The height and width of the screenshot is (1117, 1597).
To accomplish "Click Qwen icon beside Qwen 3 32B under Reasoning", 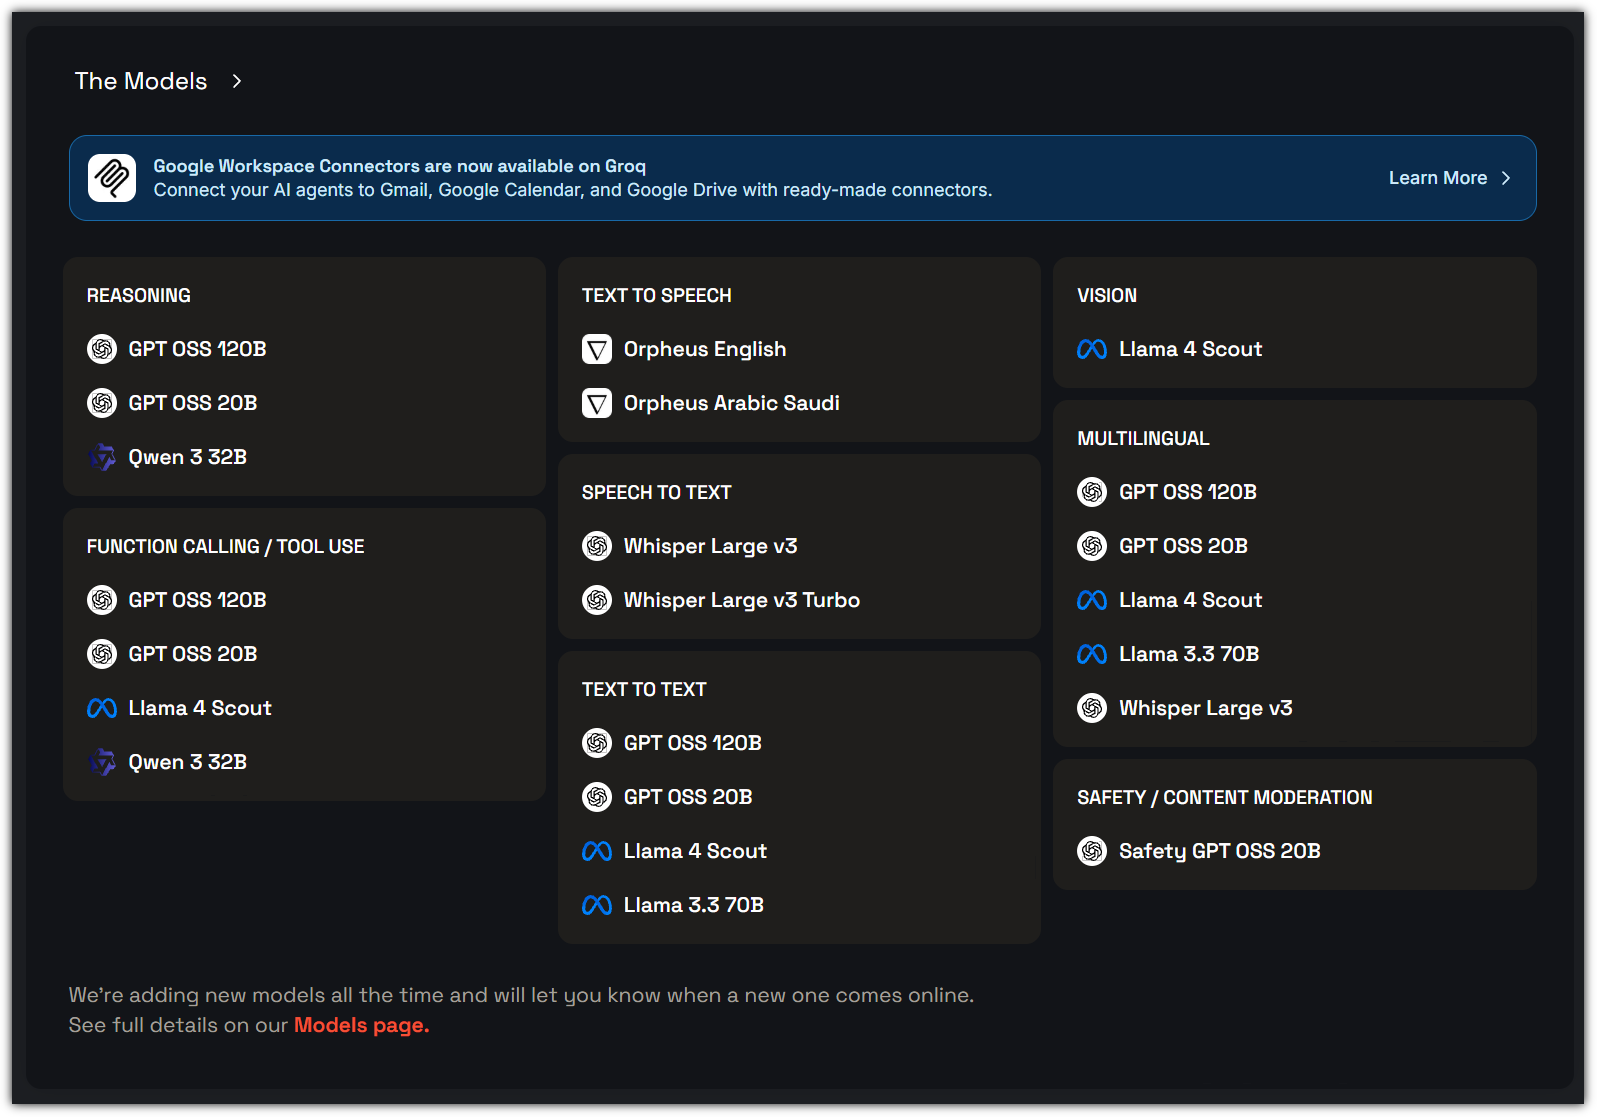I will tap(102, 457).
